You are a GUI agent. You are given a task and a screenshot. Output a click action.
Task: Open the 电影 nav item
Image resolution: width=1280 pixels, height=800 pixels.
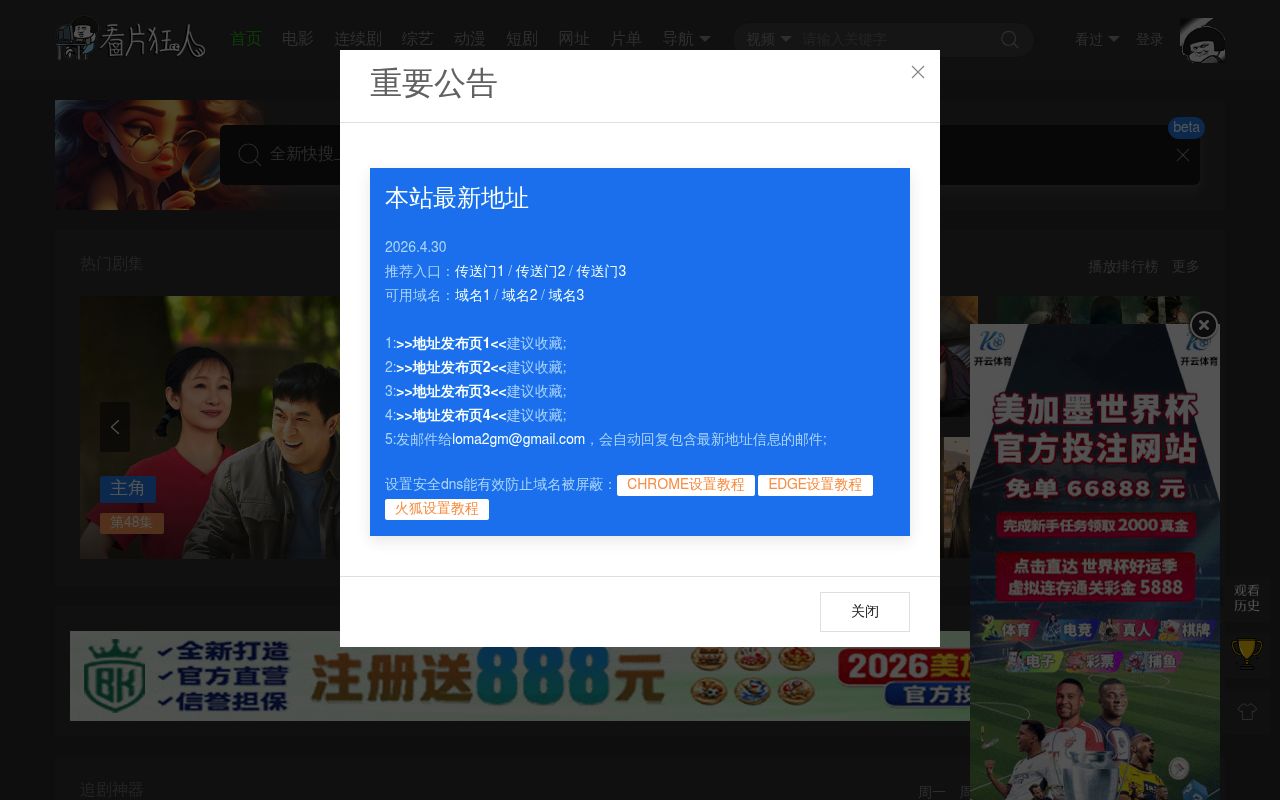[298, 39]
